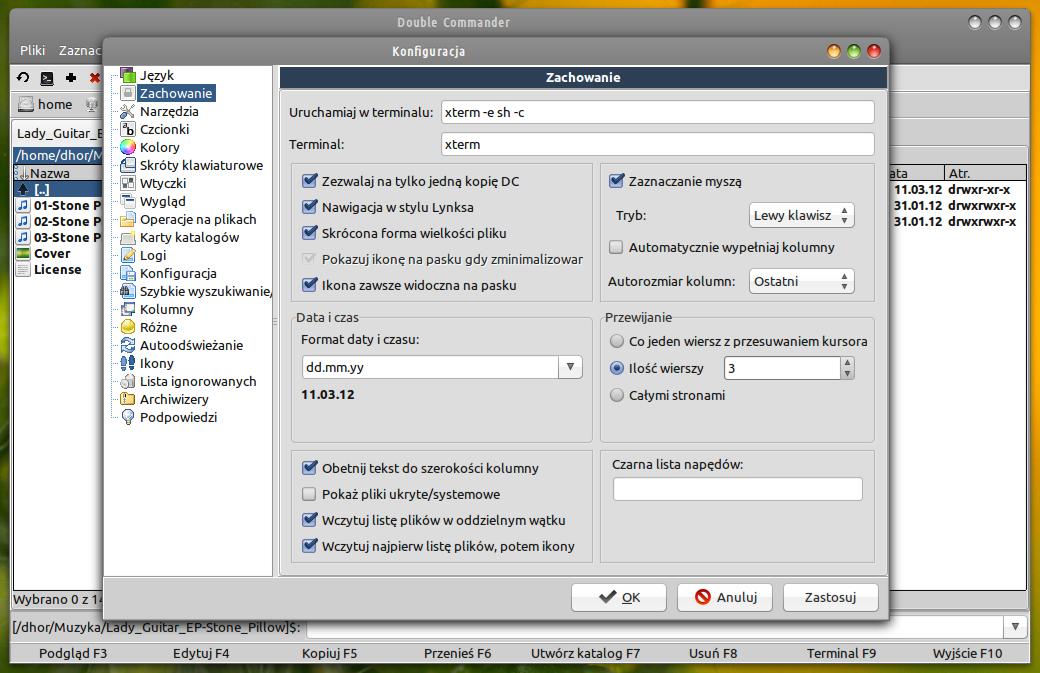The width and height of the screenshot is (1040, 673).
Task: Confirm settings with OK button
Action: (619, 597)
